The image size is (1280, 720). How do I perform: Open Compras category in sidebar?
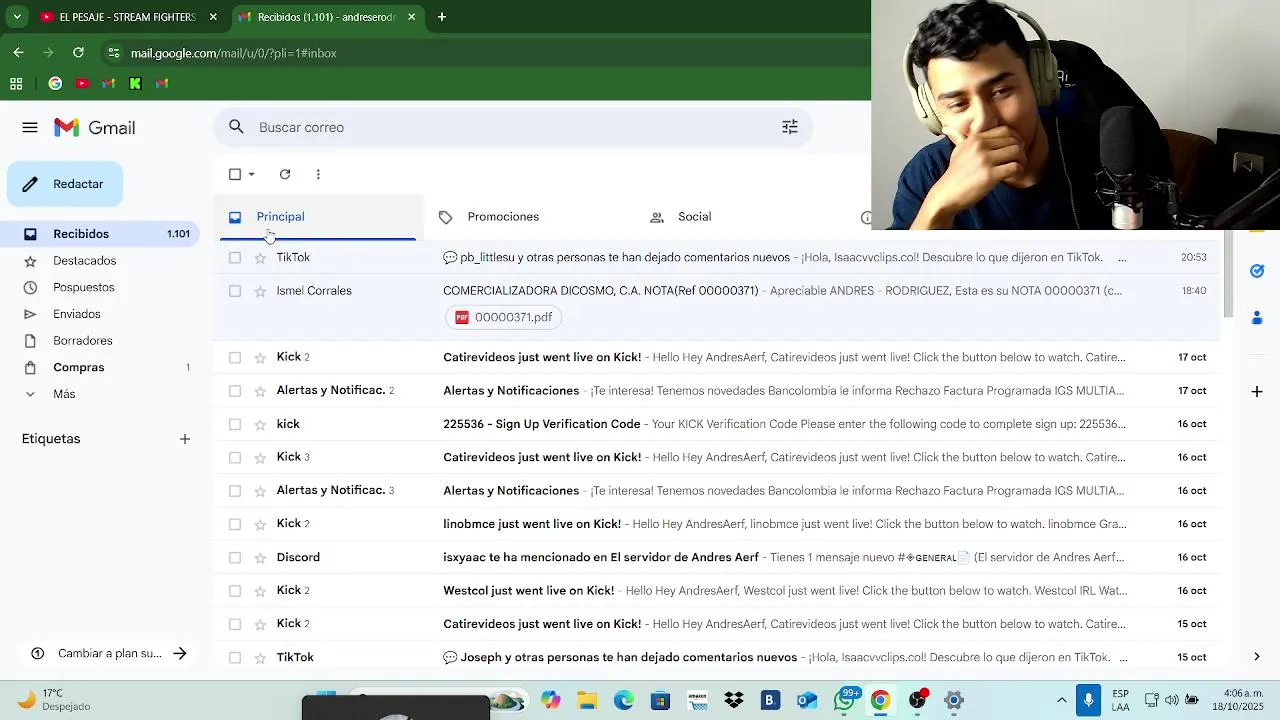79,368
